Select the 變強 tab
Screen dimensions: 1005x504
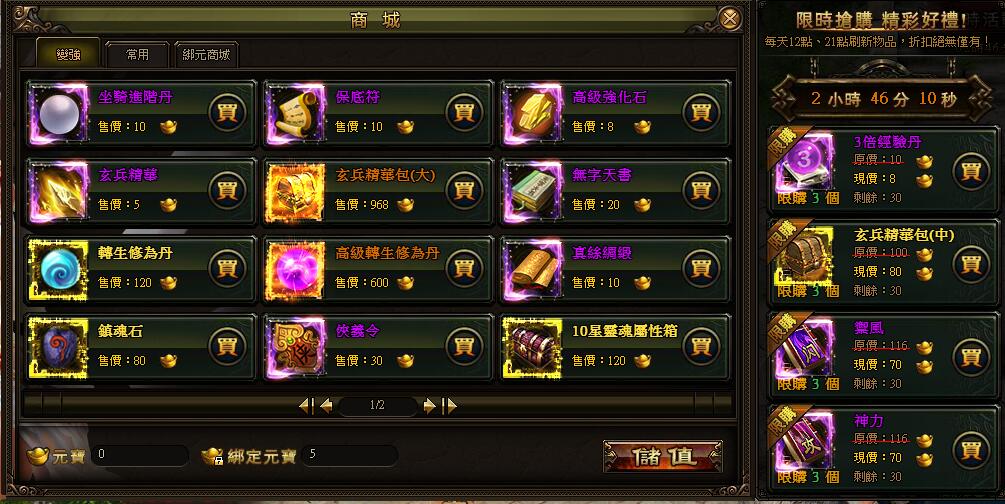(68, 53)
